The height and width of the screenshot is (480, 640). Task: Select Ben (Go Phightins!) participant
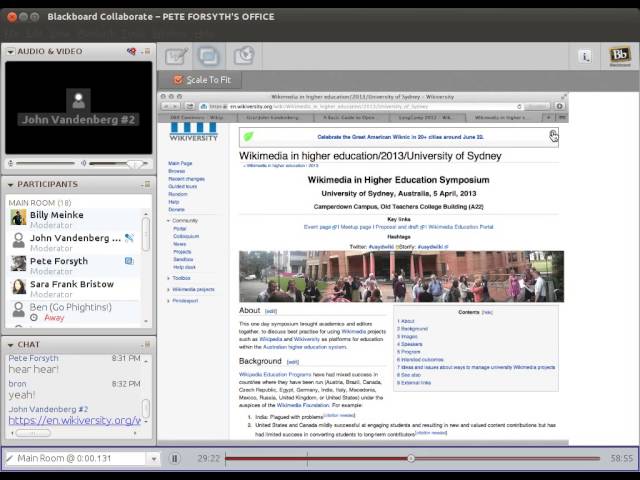(75, 312)
